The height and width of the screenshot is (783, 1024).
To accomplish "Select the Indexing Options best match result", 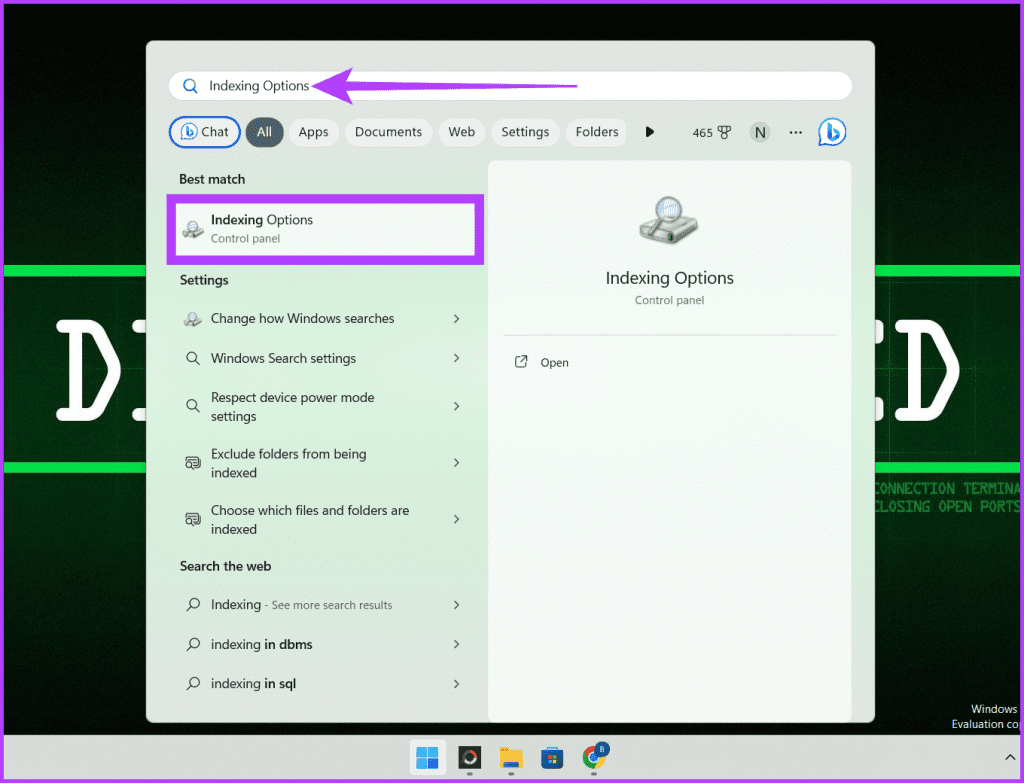I will [324, 229].
